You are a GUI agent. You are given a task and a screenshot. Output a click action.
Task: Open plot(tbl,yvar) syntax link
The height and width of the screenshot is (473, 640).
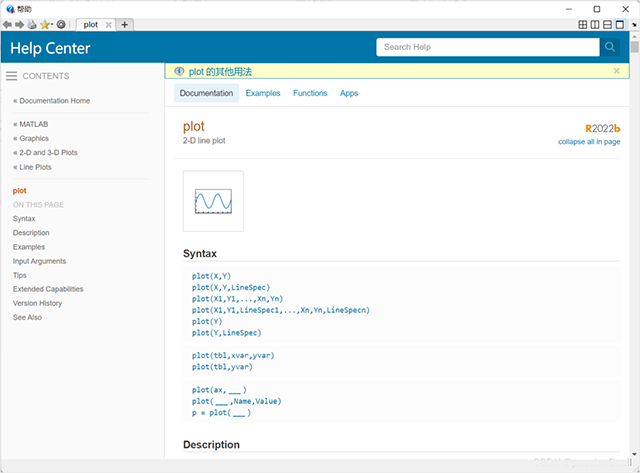click(x=222, y=367)
